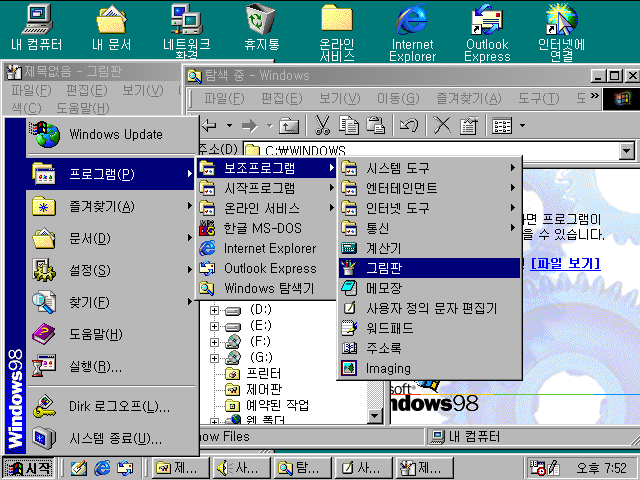640x480 pixels.
Task: Expand (E:) drive tree node
Action: click(214, 326)
